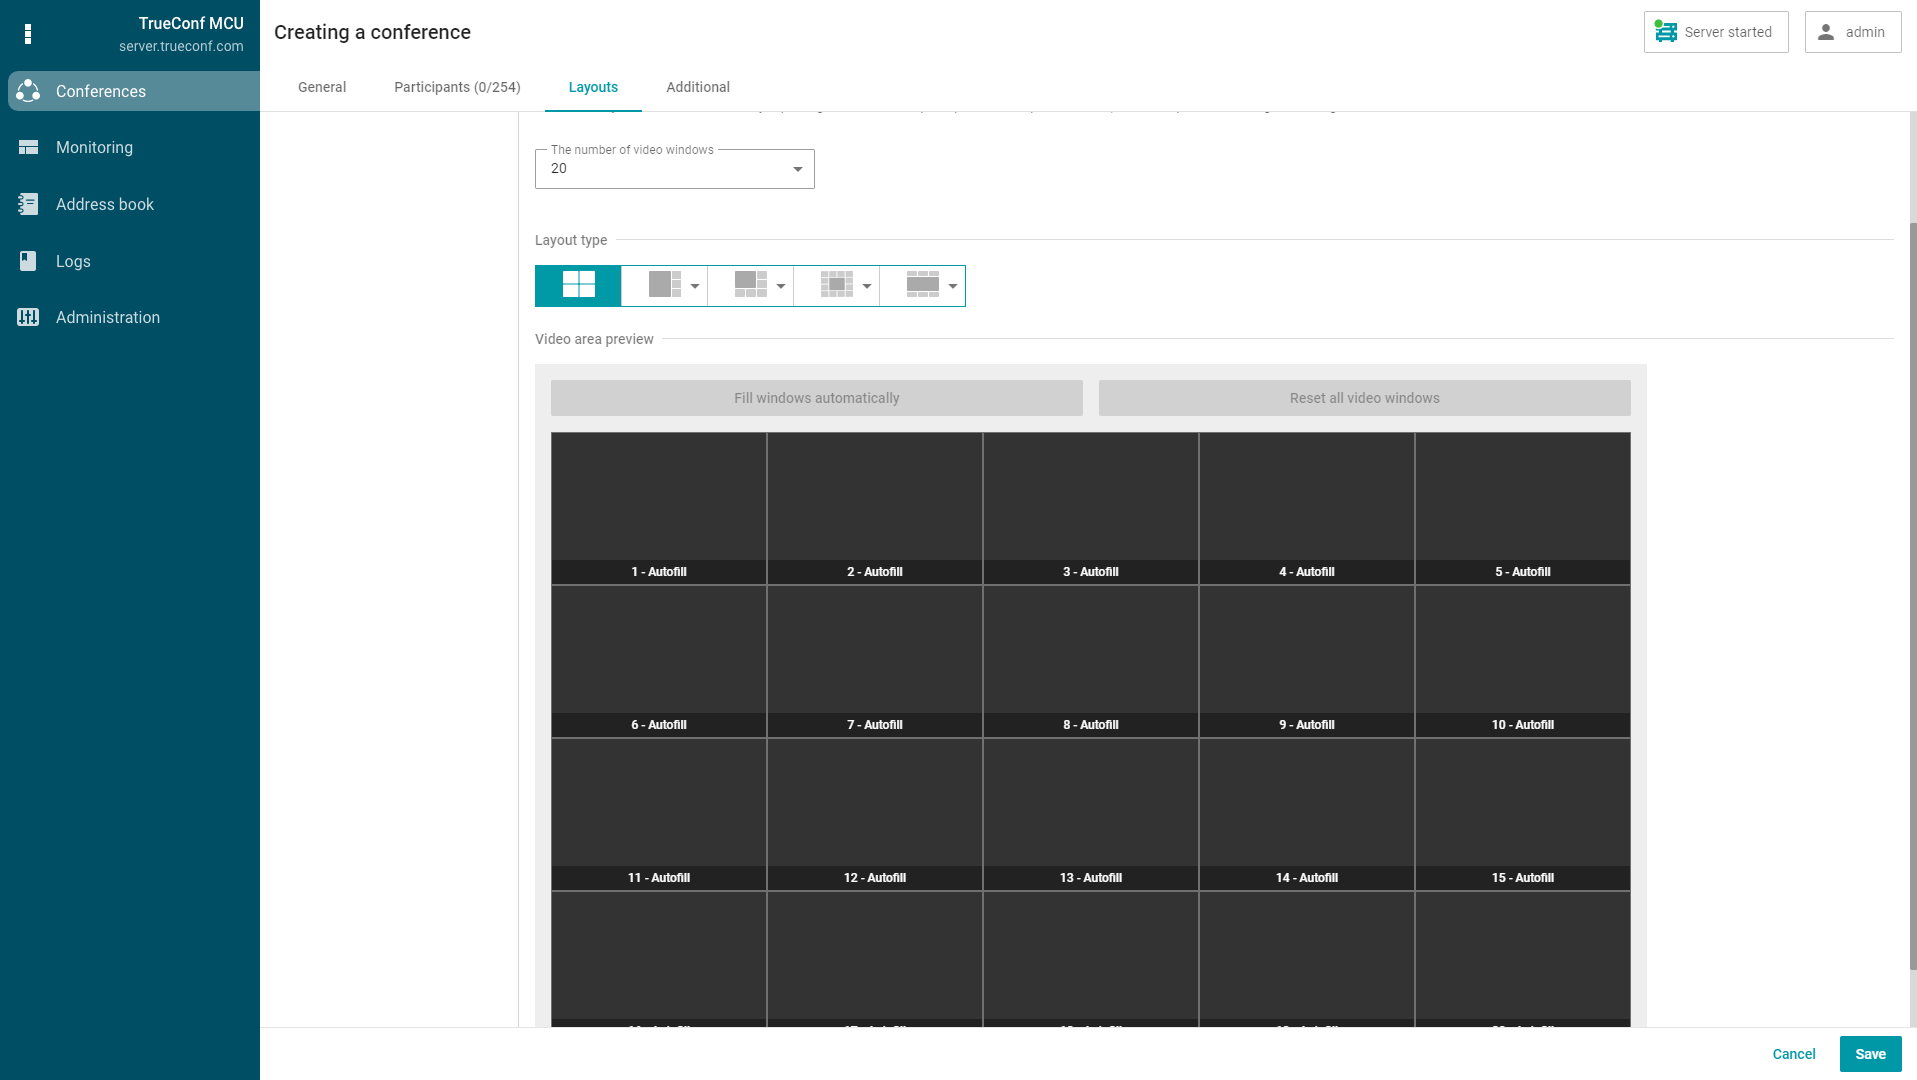Image resolution: width=1917 pixels, height=1080 pixels.
Task: Open Administration sidebar icon
Action: point(28,318)
